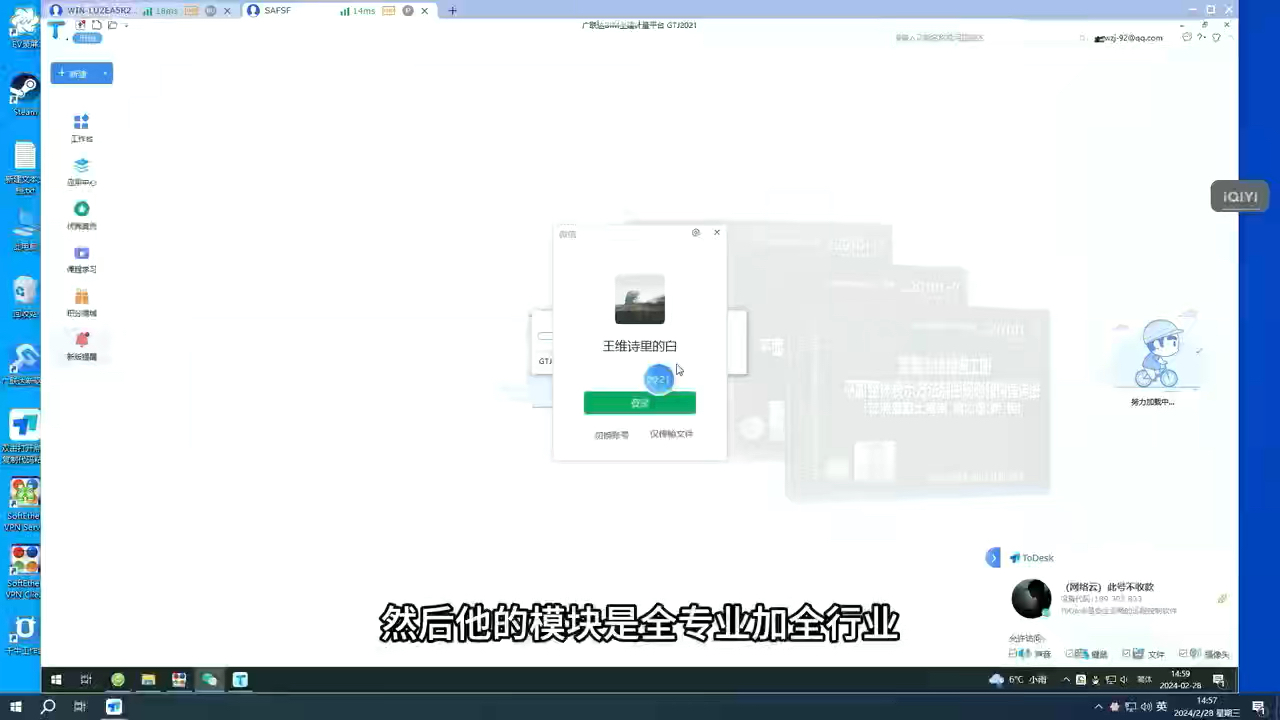Open WeChat dialog settings gear icon
This screenshot has width=1280, height=720.
point(696,232)
